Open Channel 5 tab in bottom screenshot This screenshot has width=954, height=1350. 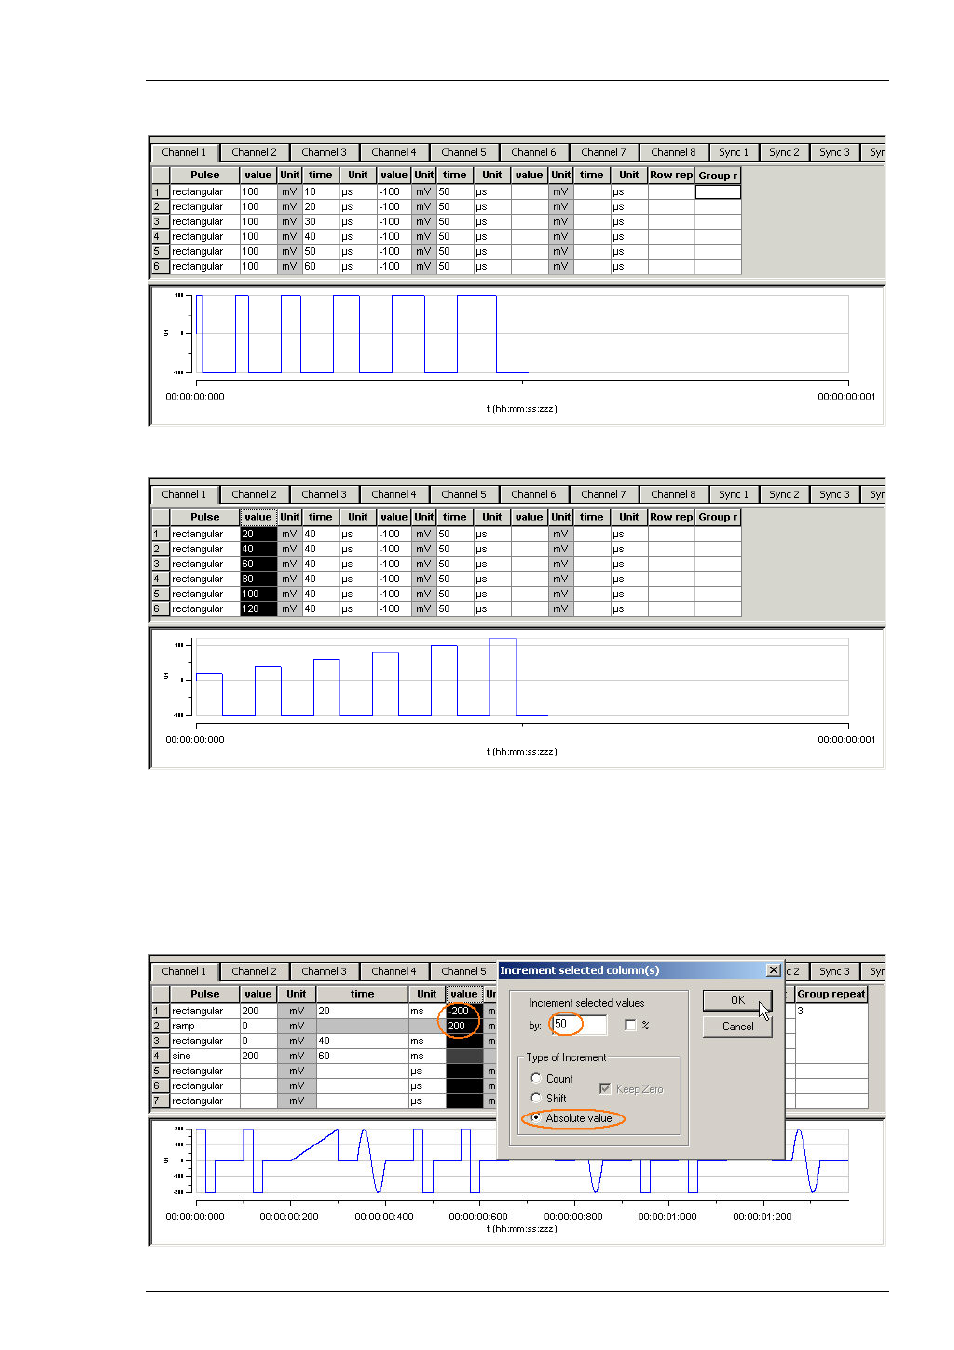[464, 972]
